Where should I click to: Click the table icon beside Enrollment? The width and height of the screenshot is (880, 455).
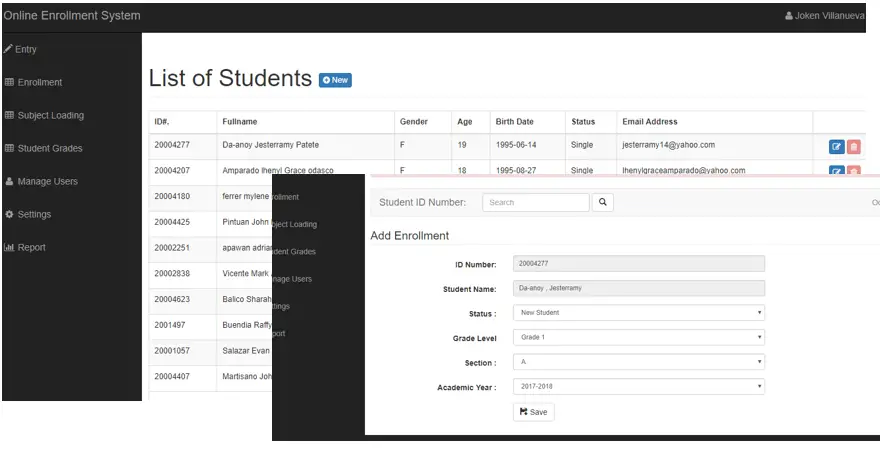pyautogui.click(x=9, y=82)
